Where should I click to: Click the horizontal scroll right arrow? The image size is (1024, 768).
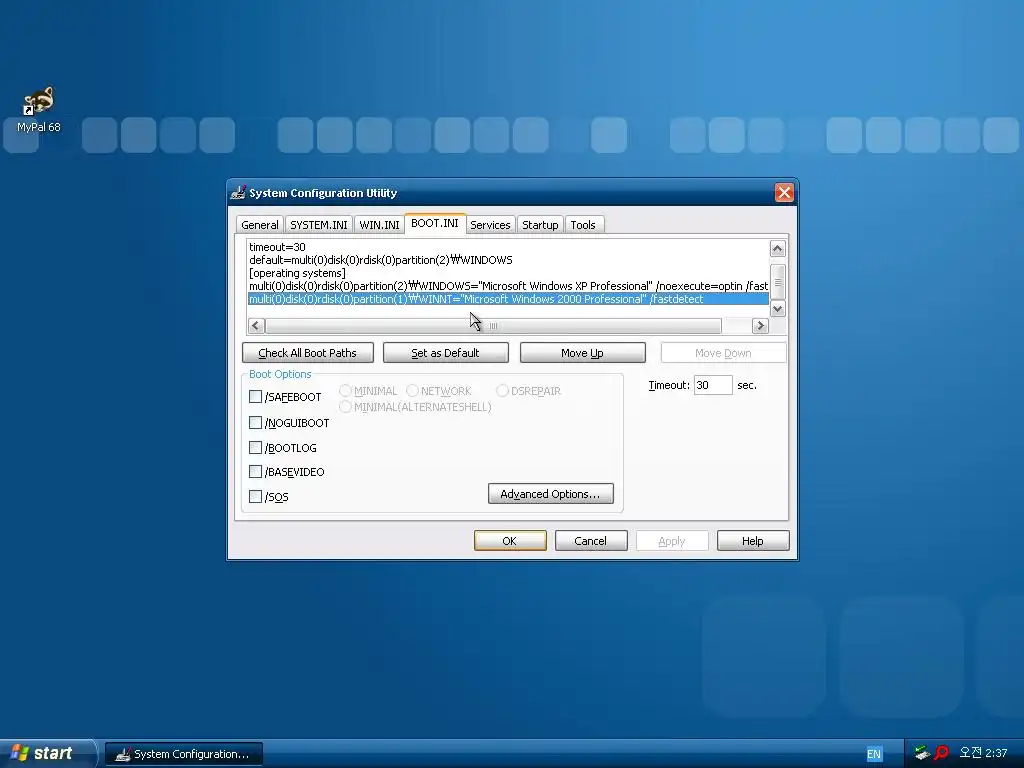[x=760, y=325]
